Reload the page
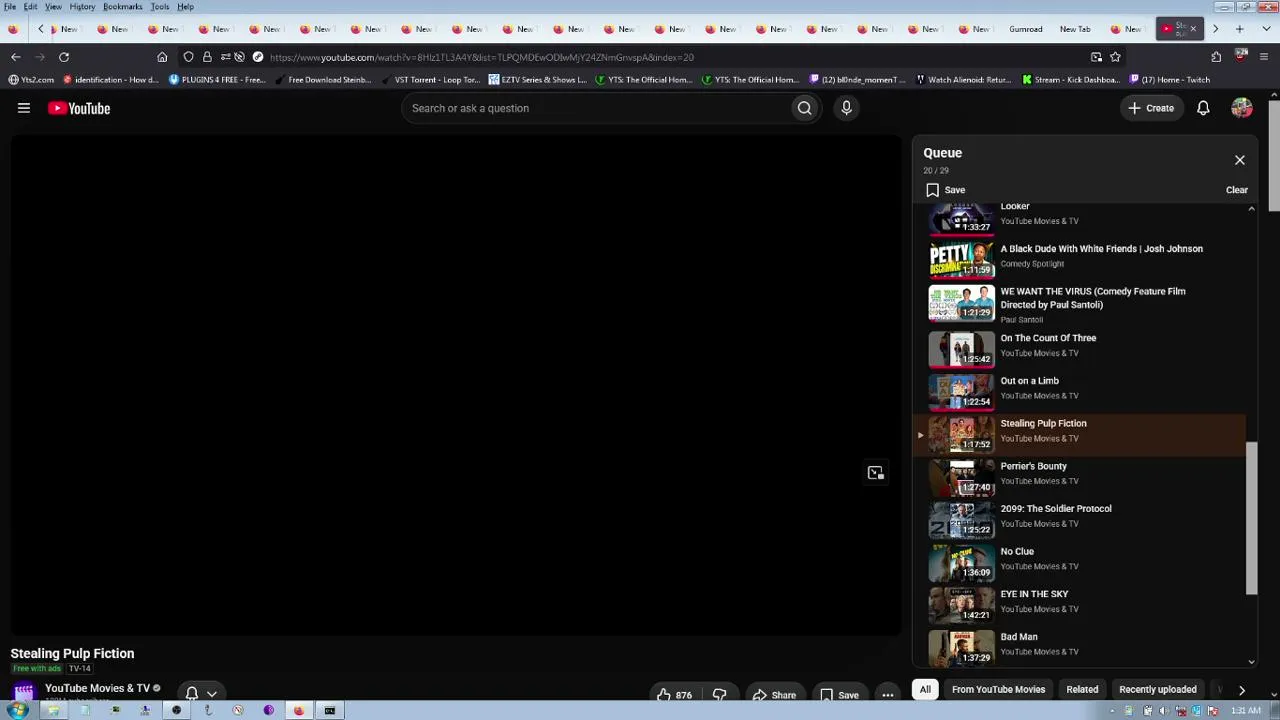 pos(64,57)
